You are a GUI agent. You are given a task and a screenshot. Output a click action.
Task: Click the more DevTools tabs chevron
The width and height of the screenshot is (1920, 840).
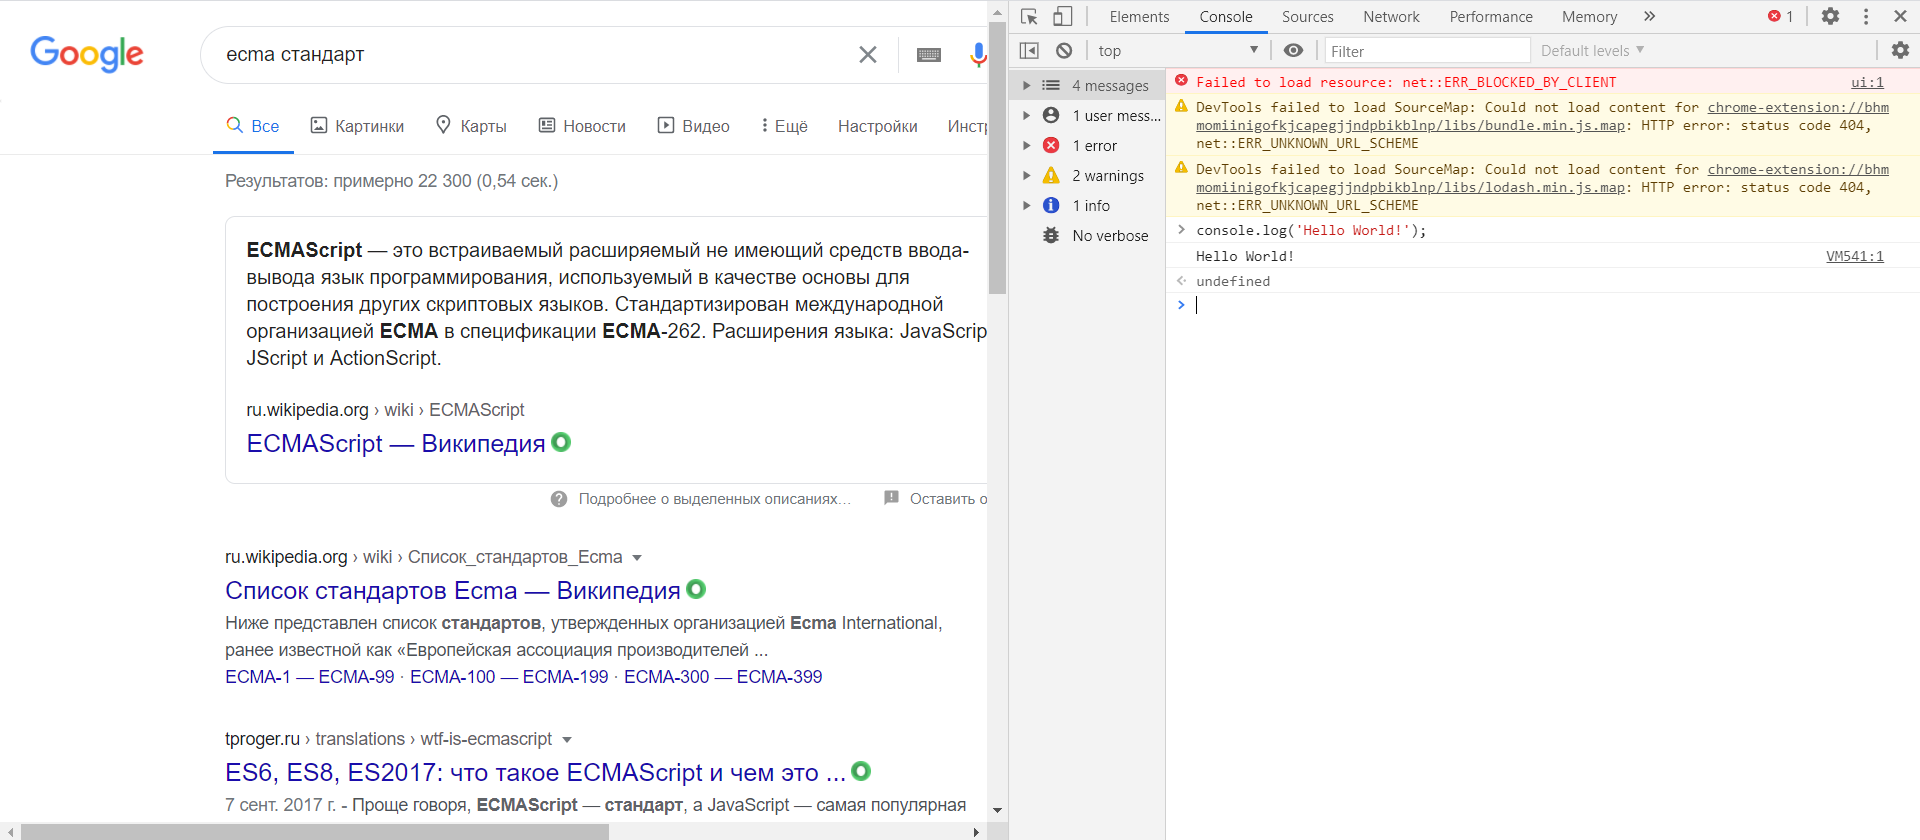(x=1649, y=17)
